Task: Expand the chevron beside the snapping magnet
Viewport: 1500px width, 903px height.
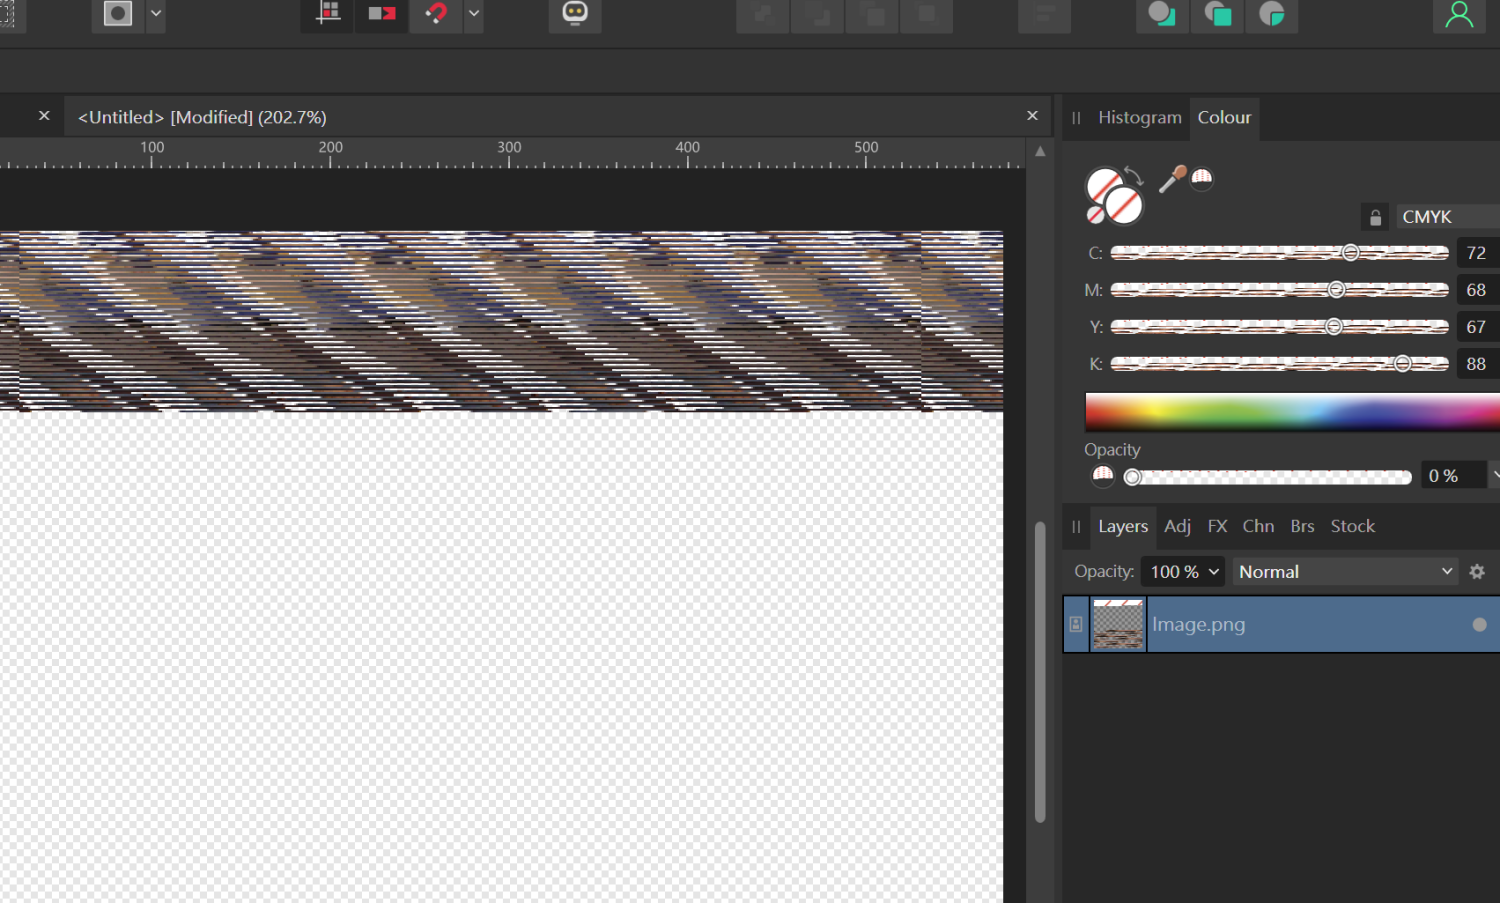Action: [472, 15]
